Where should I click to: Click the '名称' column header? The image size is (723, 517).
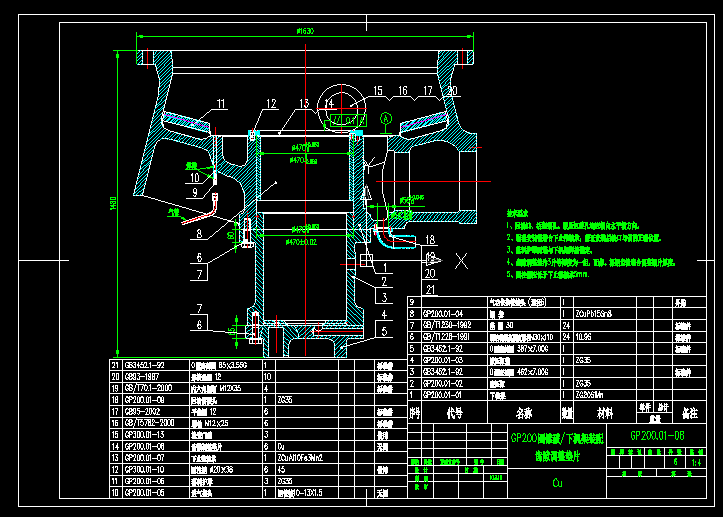click(524, 413)
